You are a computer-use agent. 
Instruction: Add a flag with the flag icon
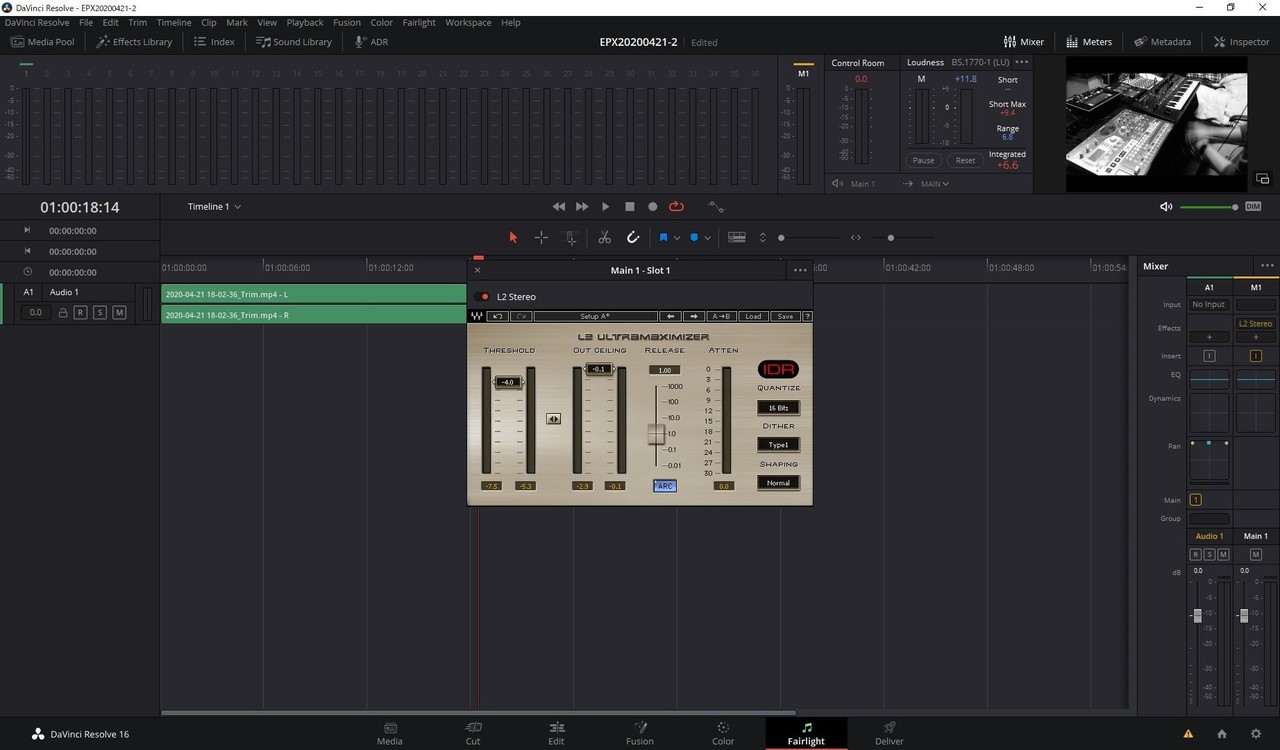click(663, 237)
